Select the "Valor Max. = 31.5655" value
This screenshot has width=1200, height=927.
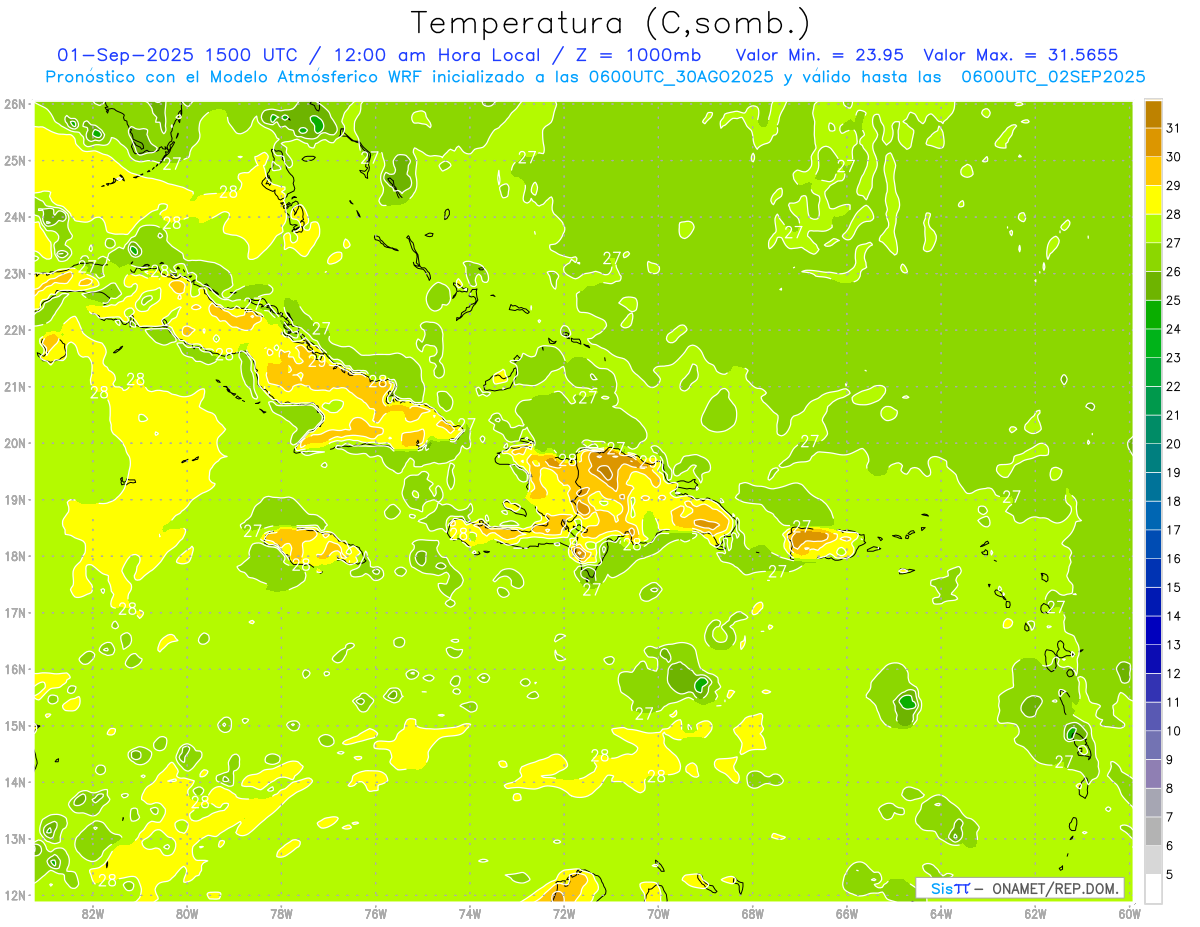[x=1020, y=55]
